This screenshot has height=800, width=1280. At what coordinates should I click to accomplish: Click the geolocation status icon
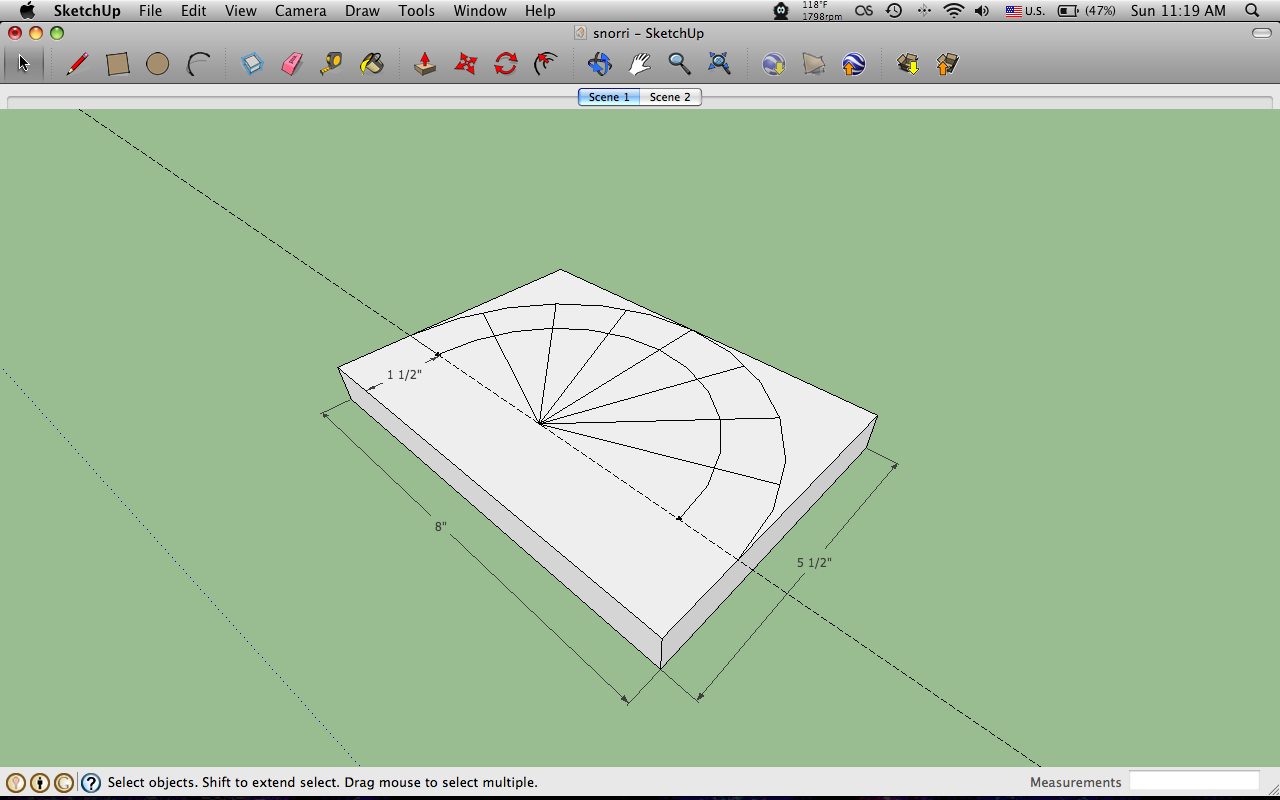[x=16, y=783]
